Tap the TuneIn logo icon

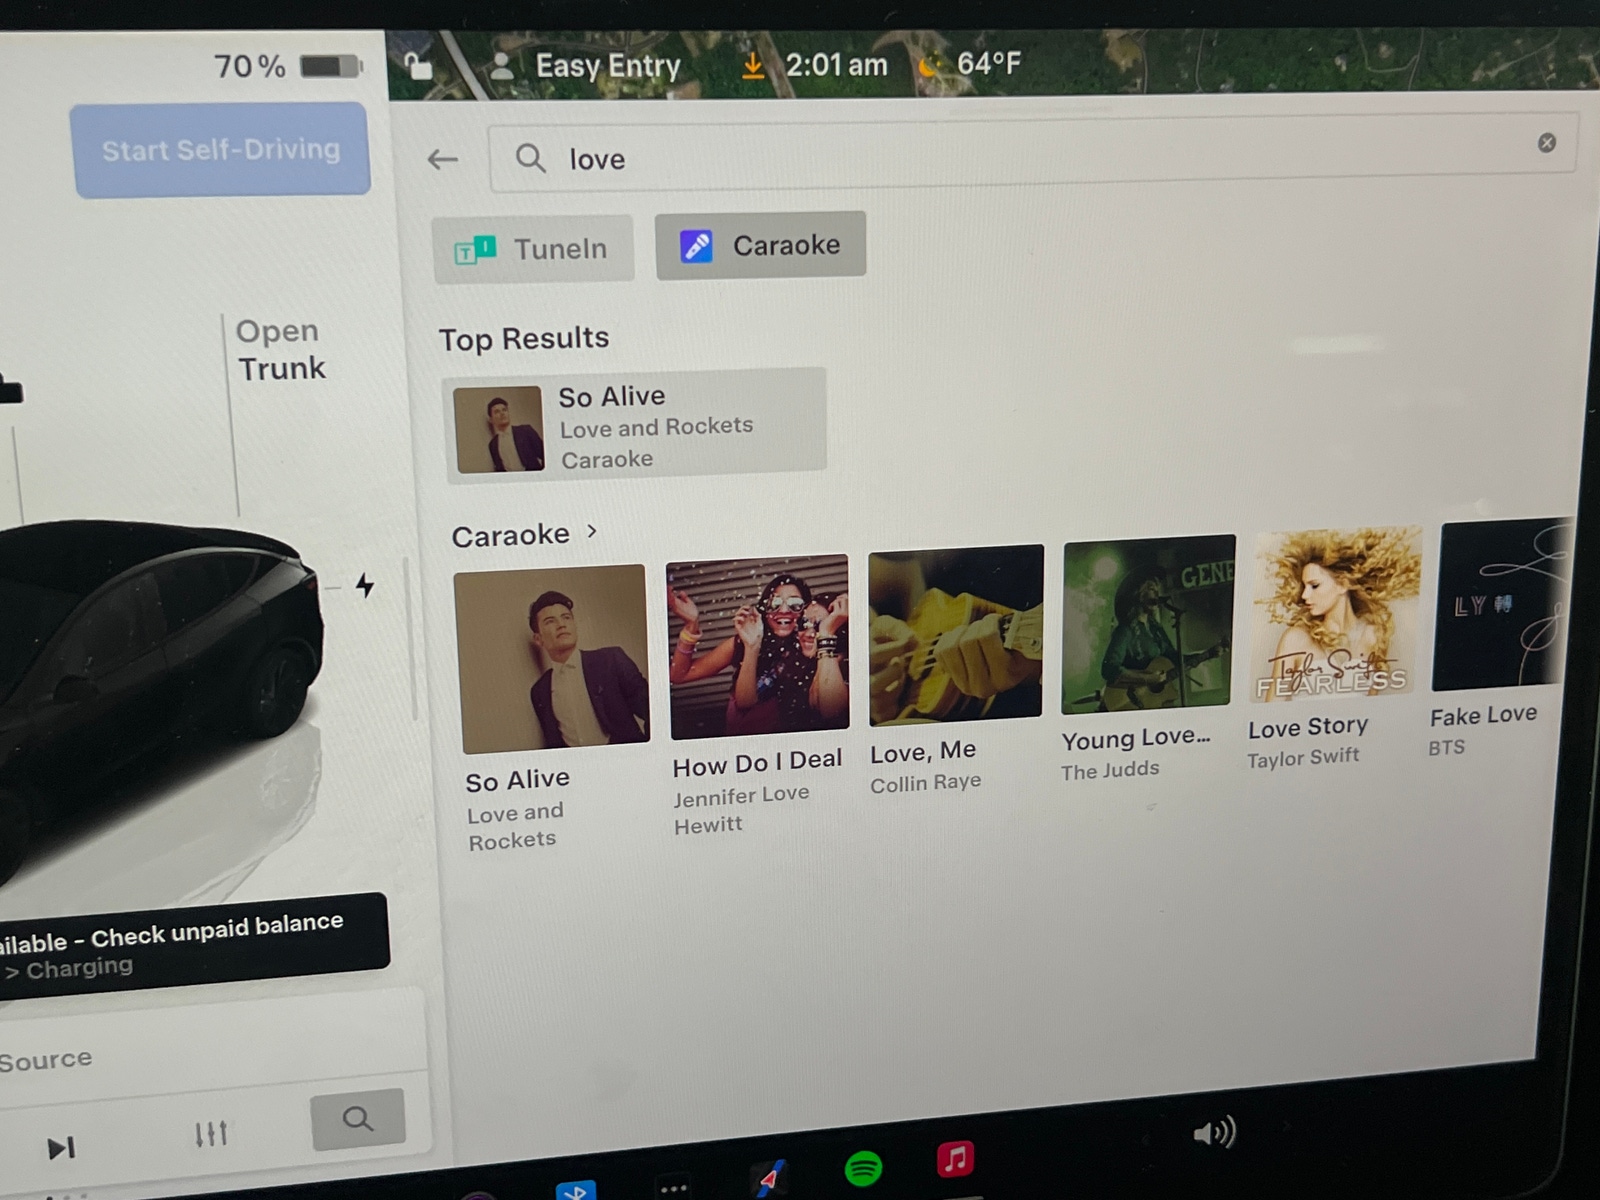pos(476,249)
